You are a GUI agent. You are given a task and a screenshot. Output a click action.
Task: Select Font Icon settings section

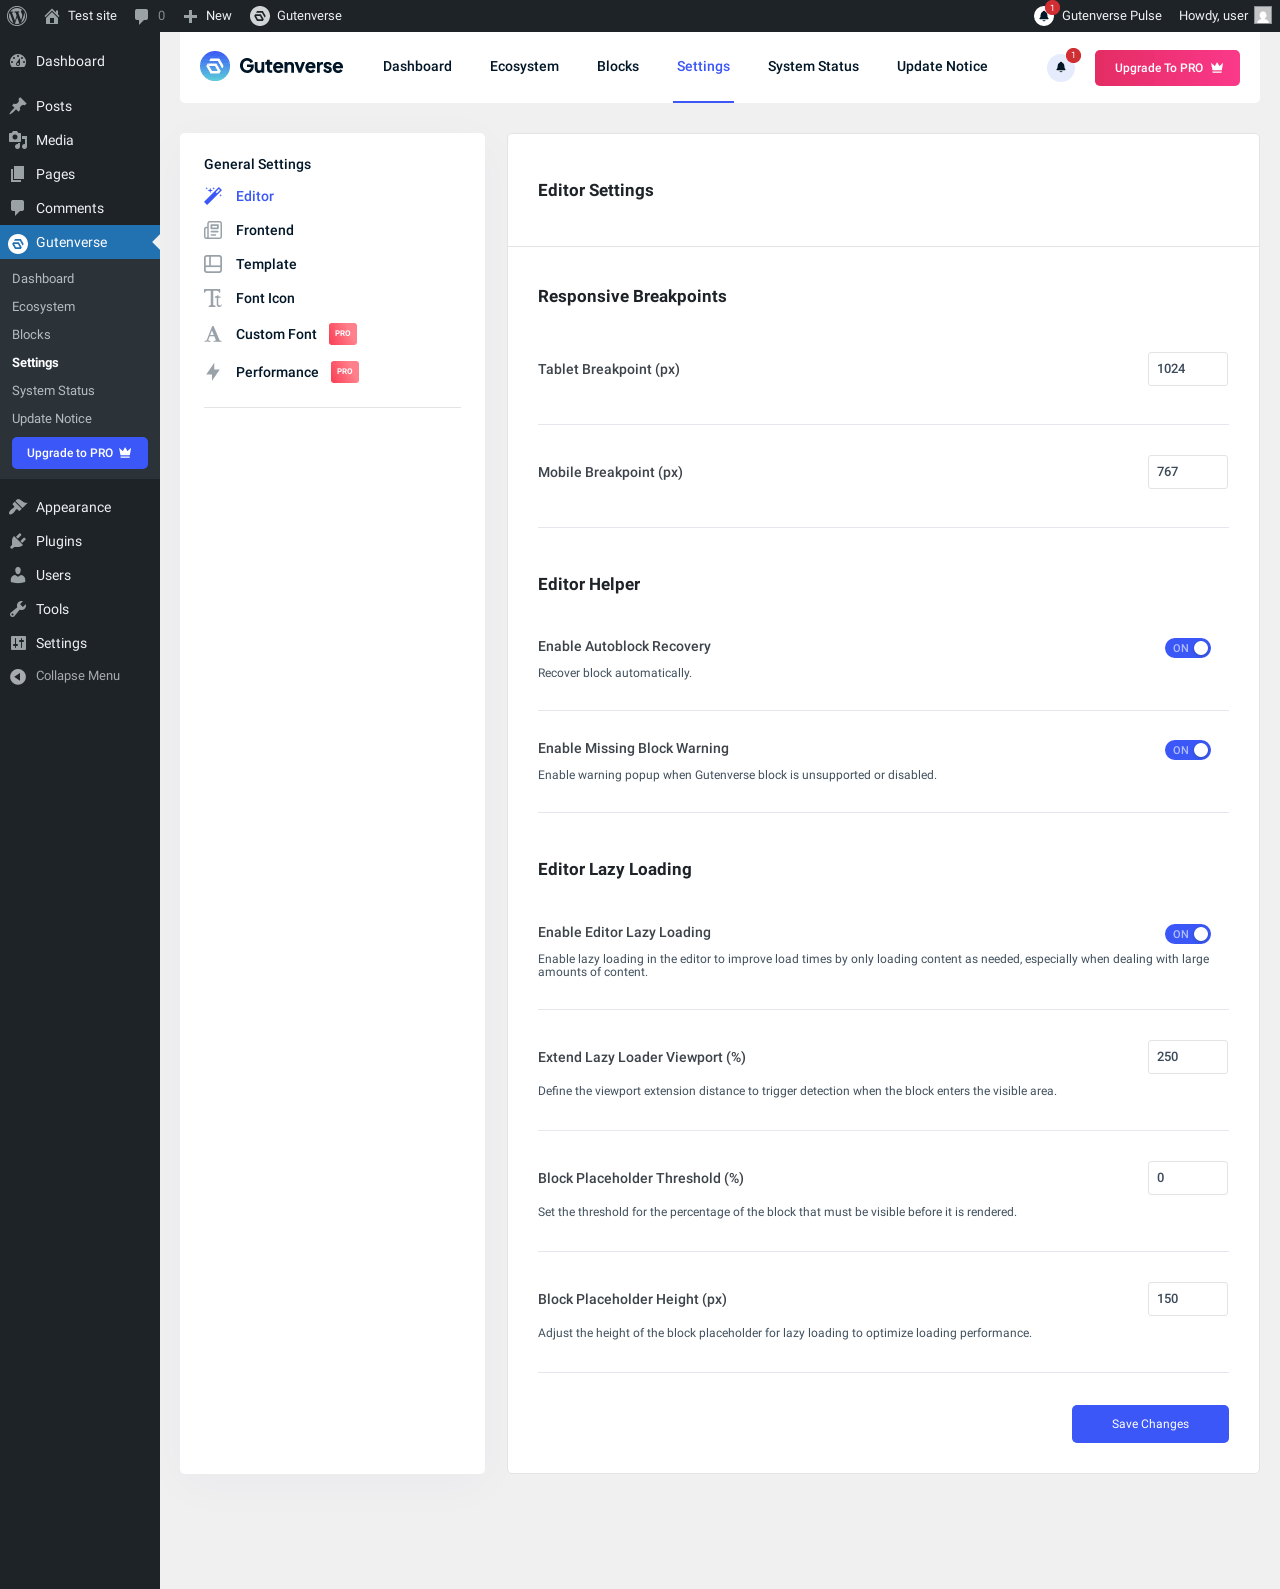tap(265, 298)
